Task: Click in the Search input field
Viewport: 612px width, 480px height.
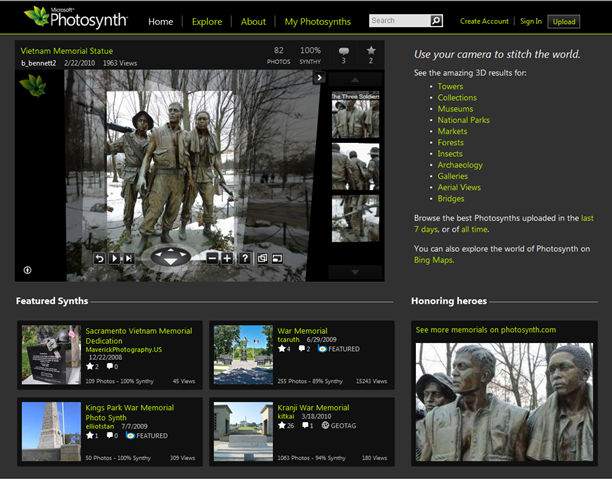Action: tap(398, 20)
